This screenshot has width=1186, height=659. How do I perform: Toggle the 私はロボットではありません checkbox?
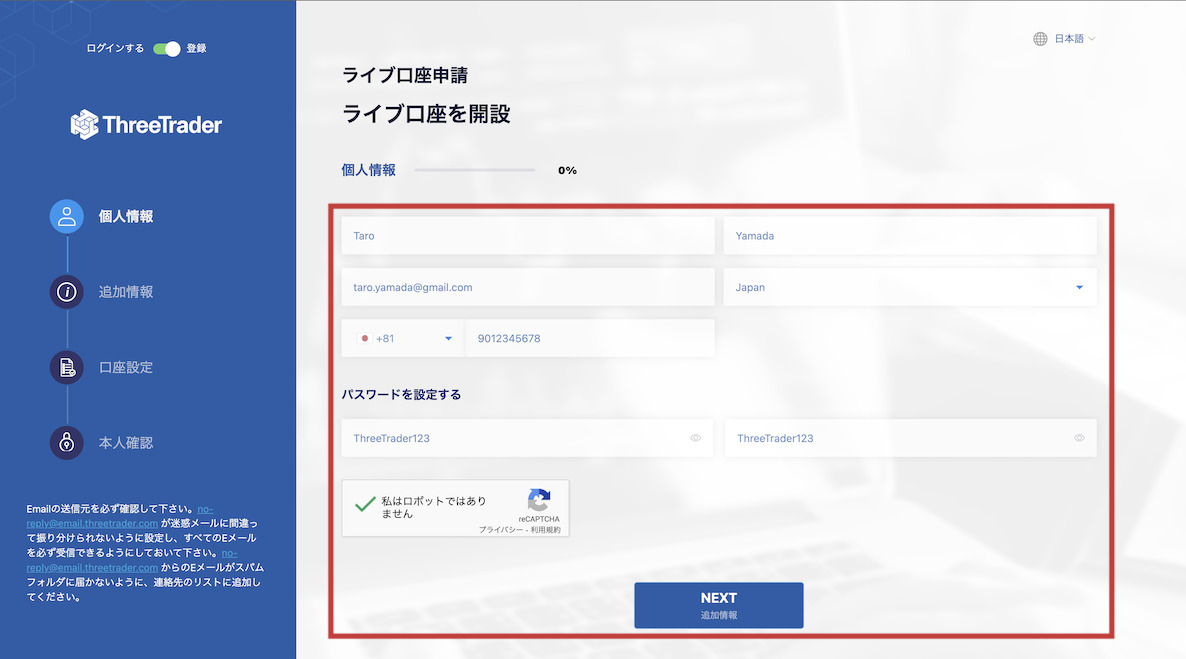(x=365, y=504)
